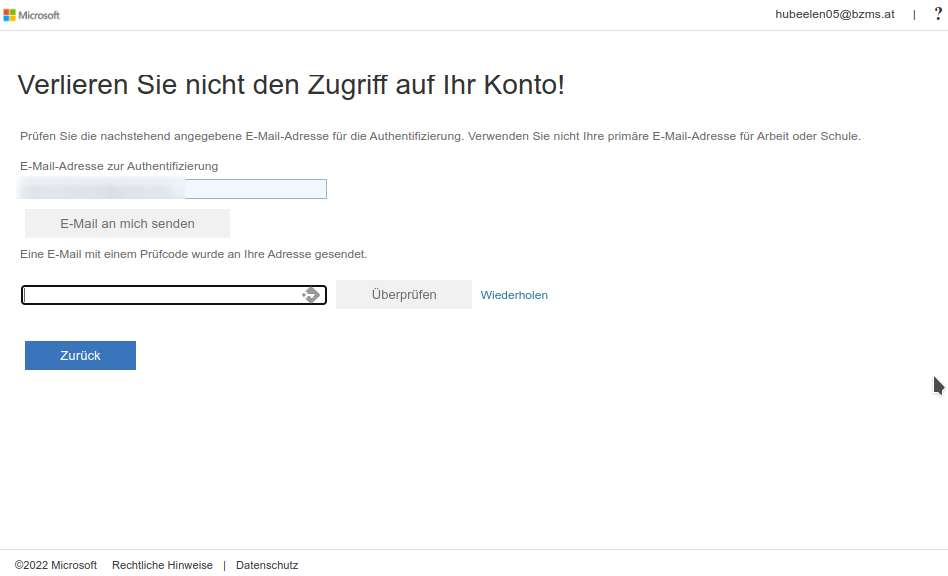Open 'Rechtliche Hinweise' footer link
The image size is (948, 576).
162,565
